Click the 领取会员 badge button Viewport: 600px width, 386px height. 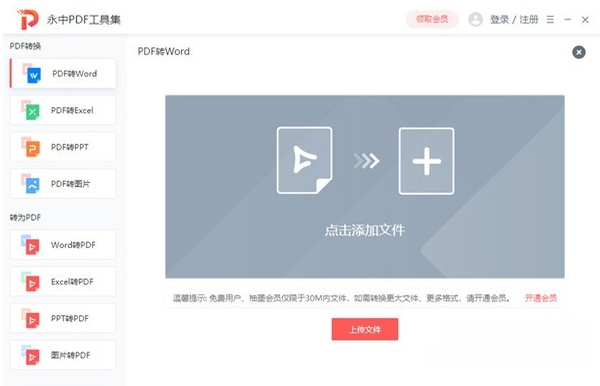(x=432, y=19)
